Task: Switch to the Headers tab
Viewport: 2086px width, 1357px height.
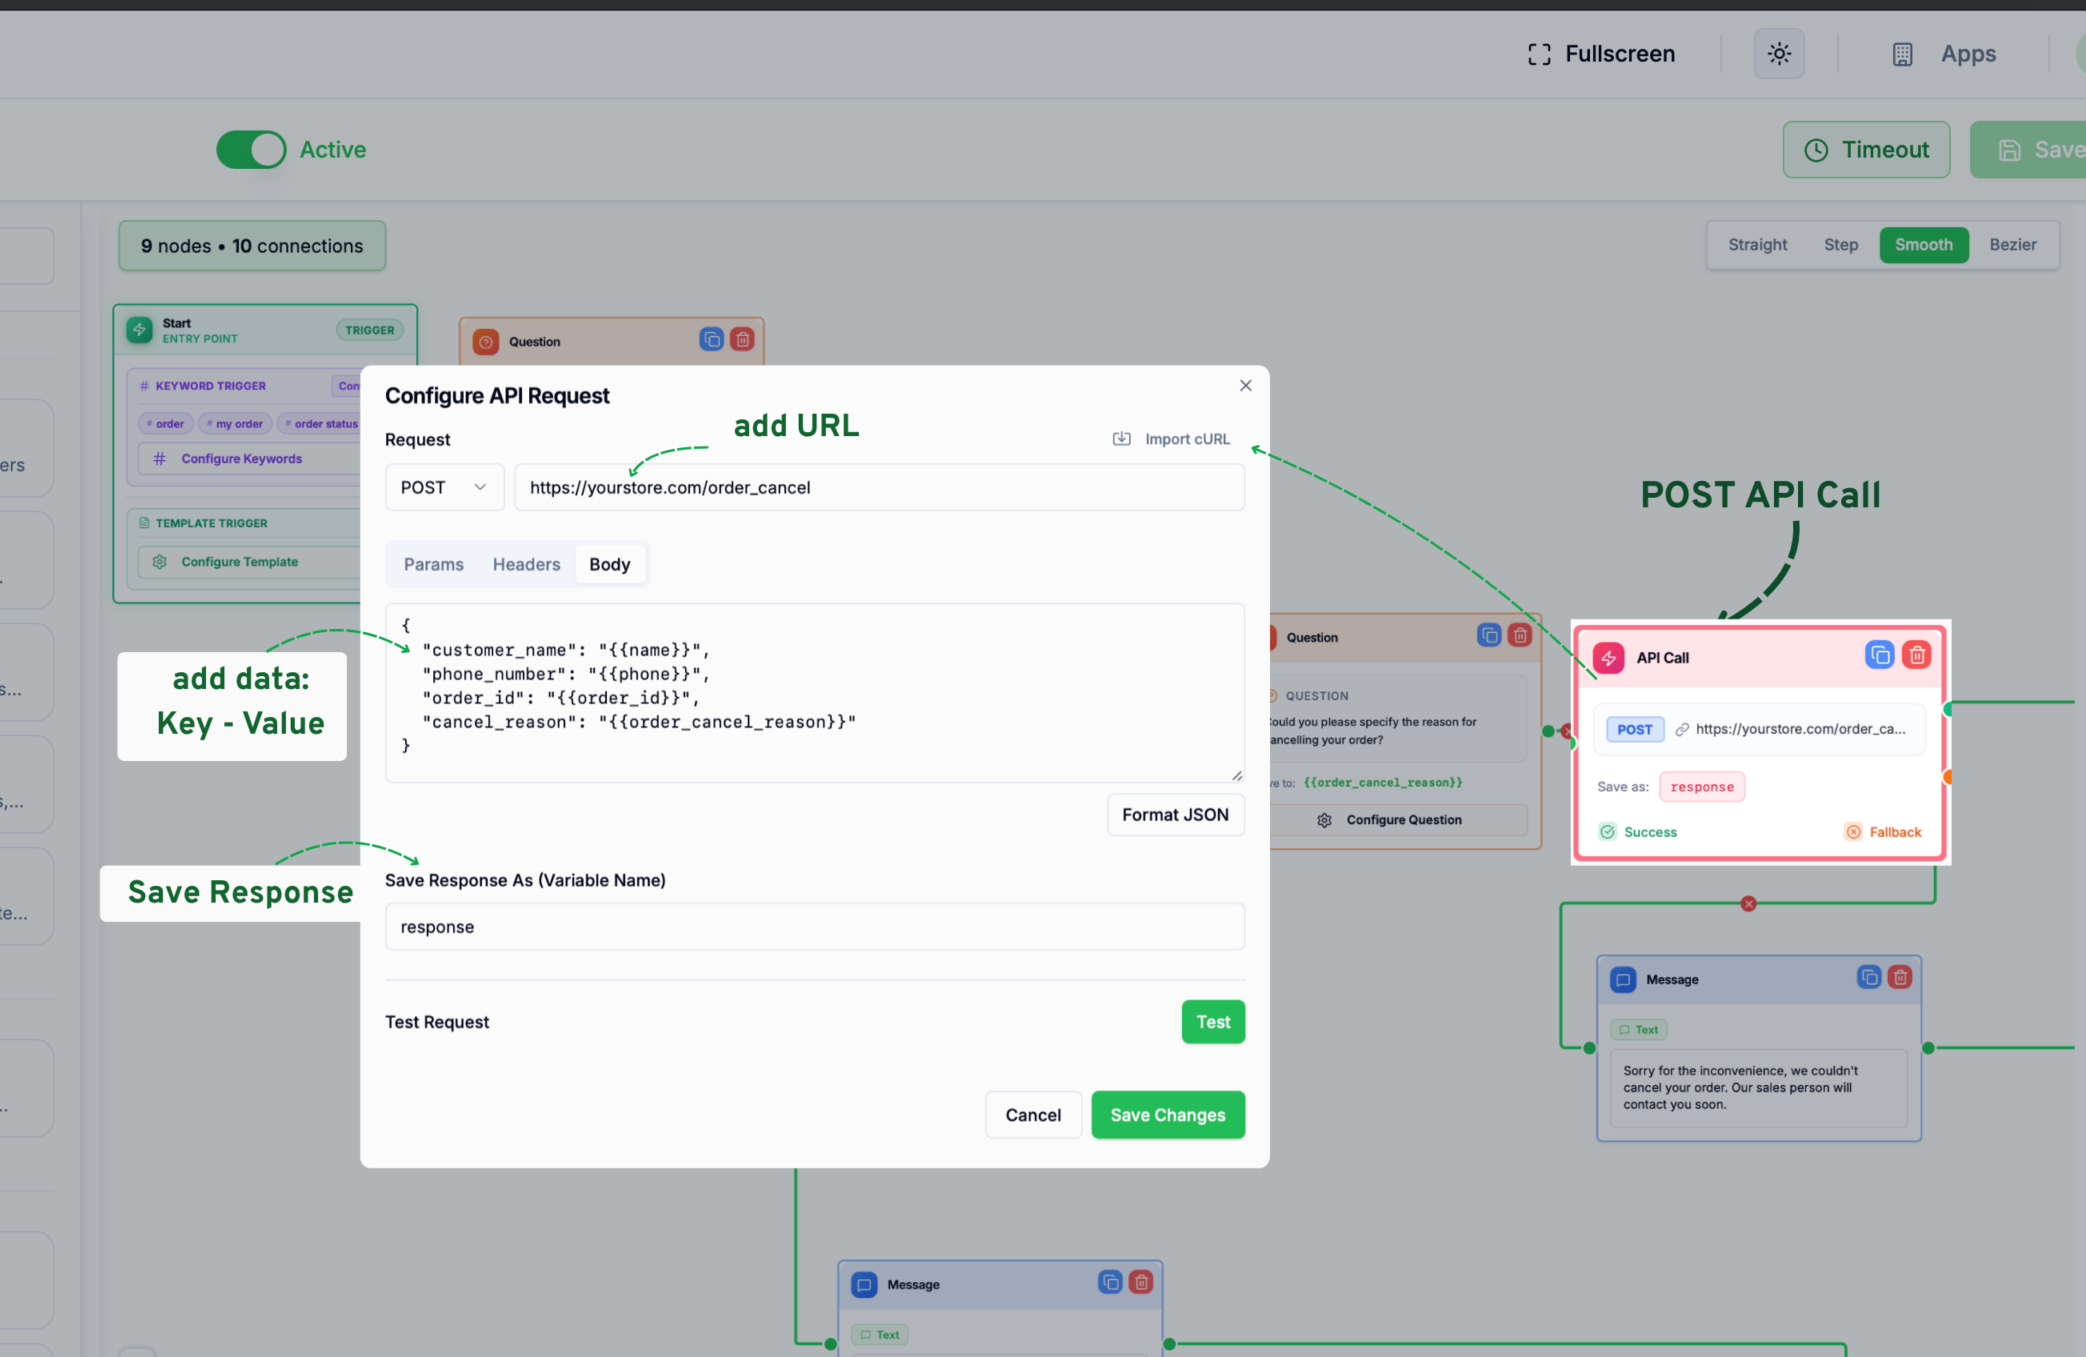Action: point(526,565)
